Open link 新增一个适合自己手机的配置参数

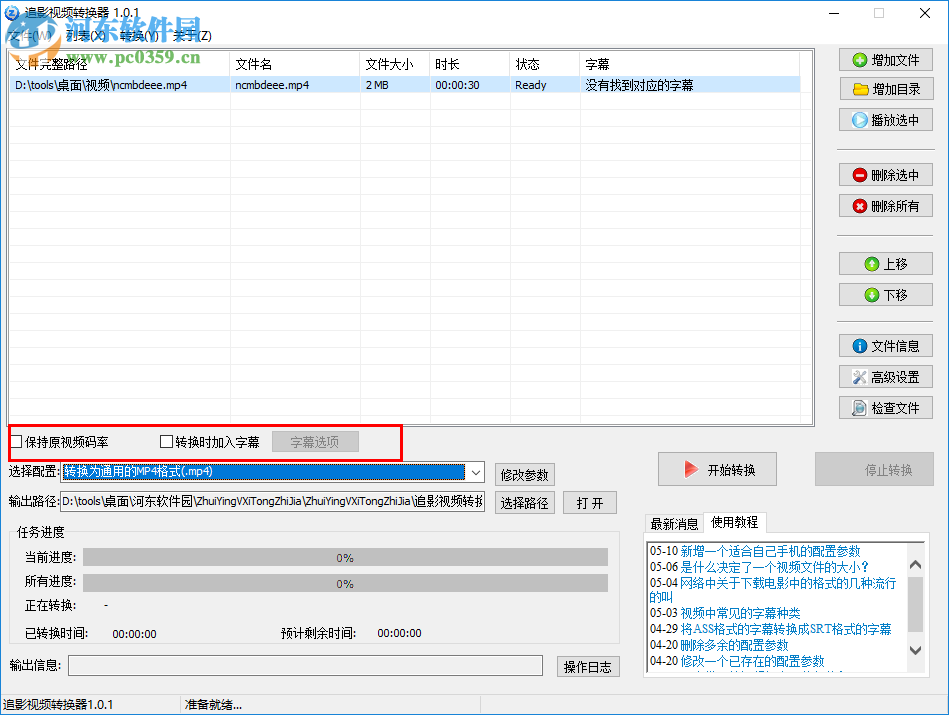770,551
